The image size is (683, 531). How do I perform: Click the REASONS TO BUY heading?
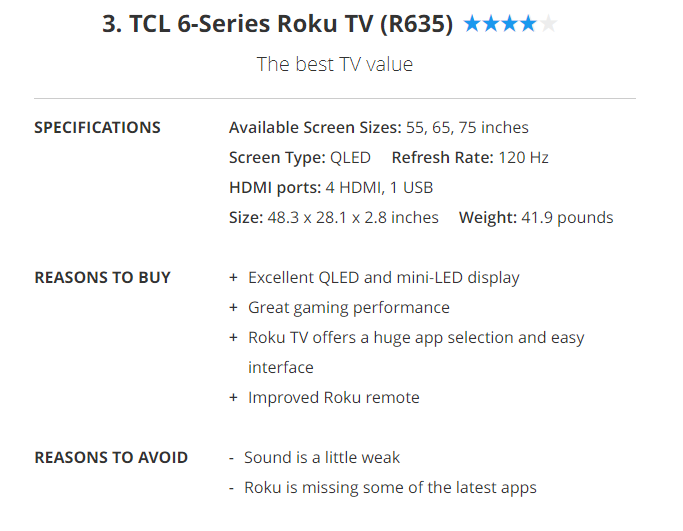102,278
